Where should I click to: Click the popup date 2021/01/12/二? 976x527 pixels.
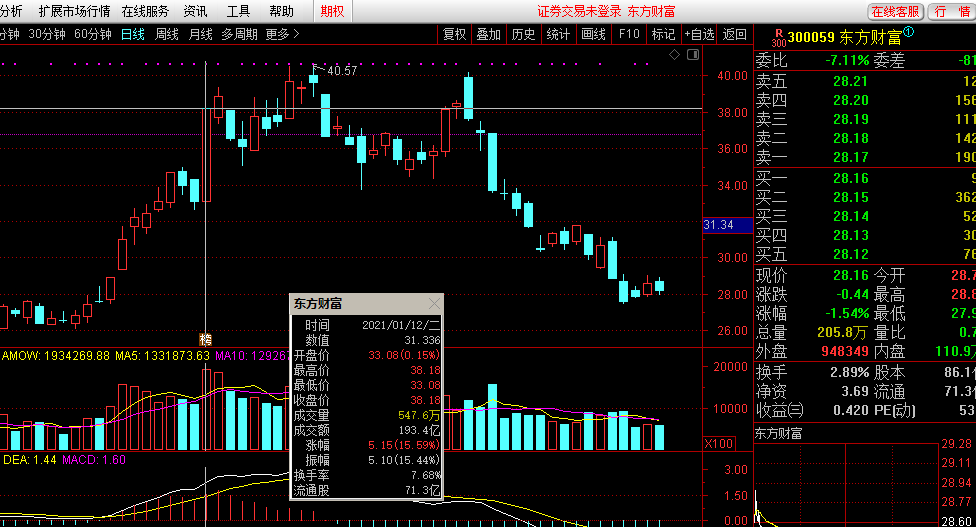tap(401, 325)
